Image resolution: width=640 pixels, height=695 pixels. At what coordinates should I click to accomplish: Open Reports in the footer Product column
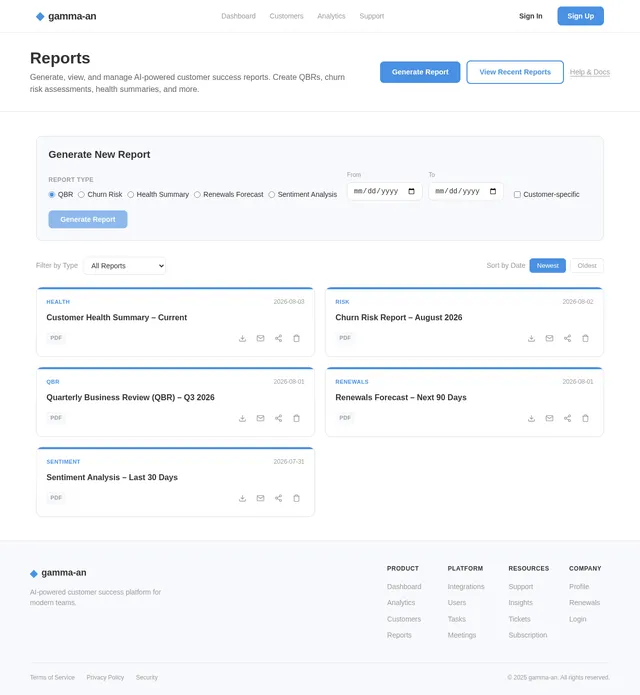399,635
